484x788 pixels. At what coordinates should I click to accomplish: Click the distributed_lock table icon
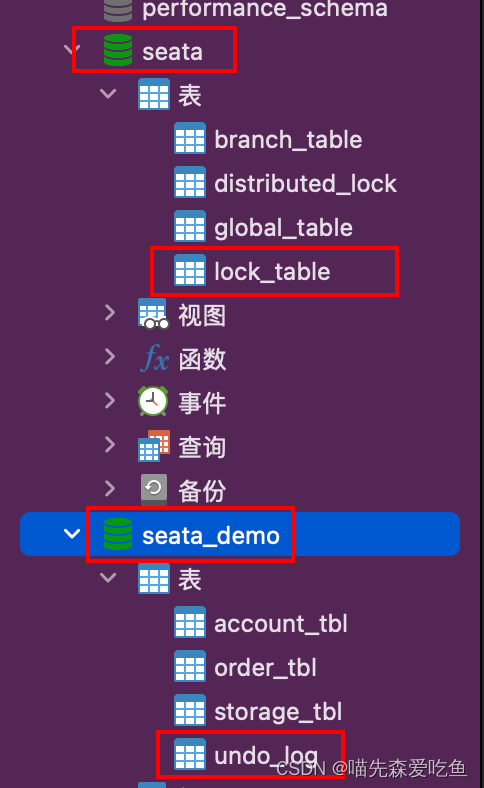pyautogui.click(x=190, y=182)
